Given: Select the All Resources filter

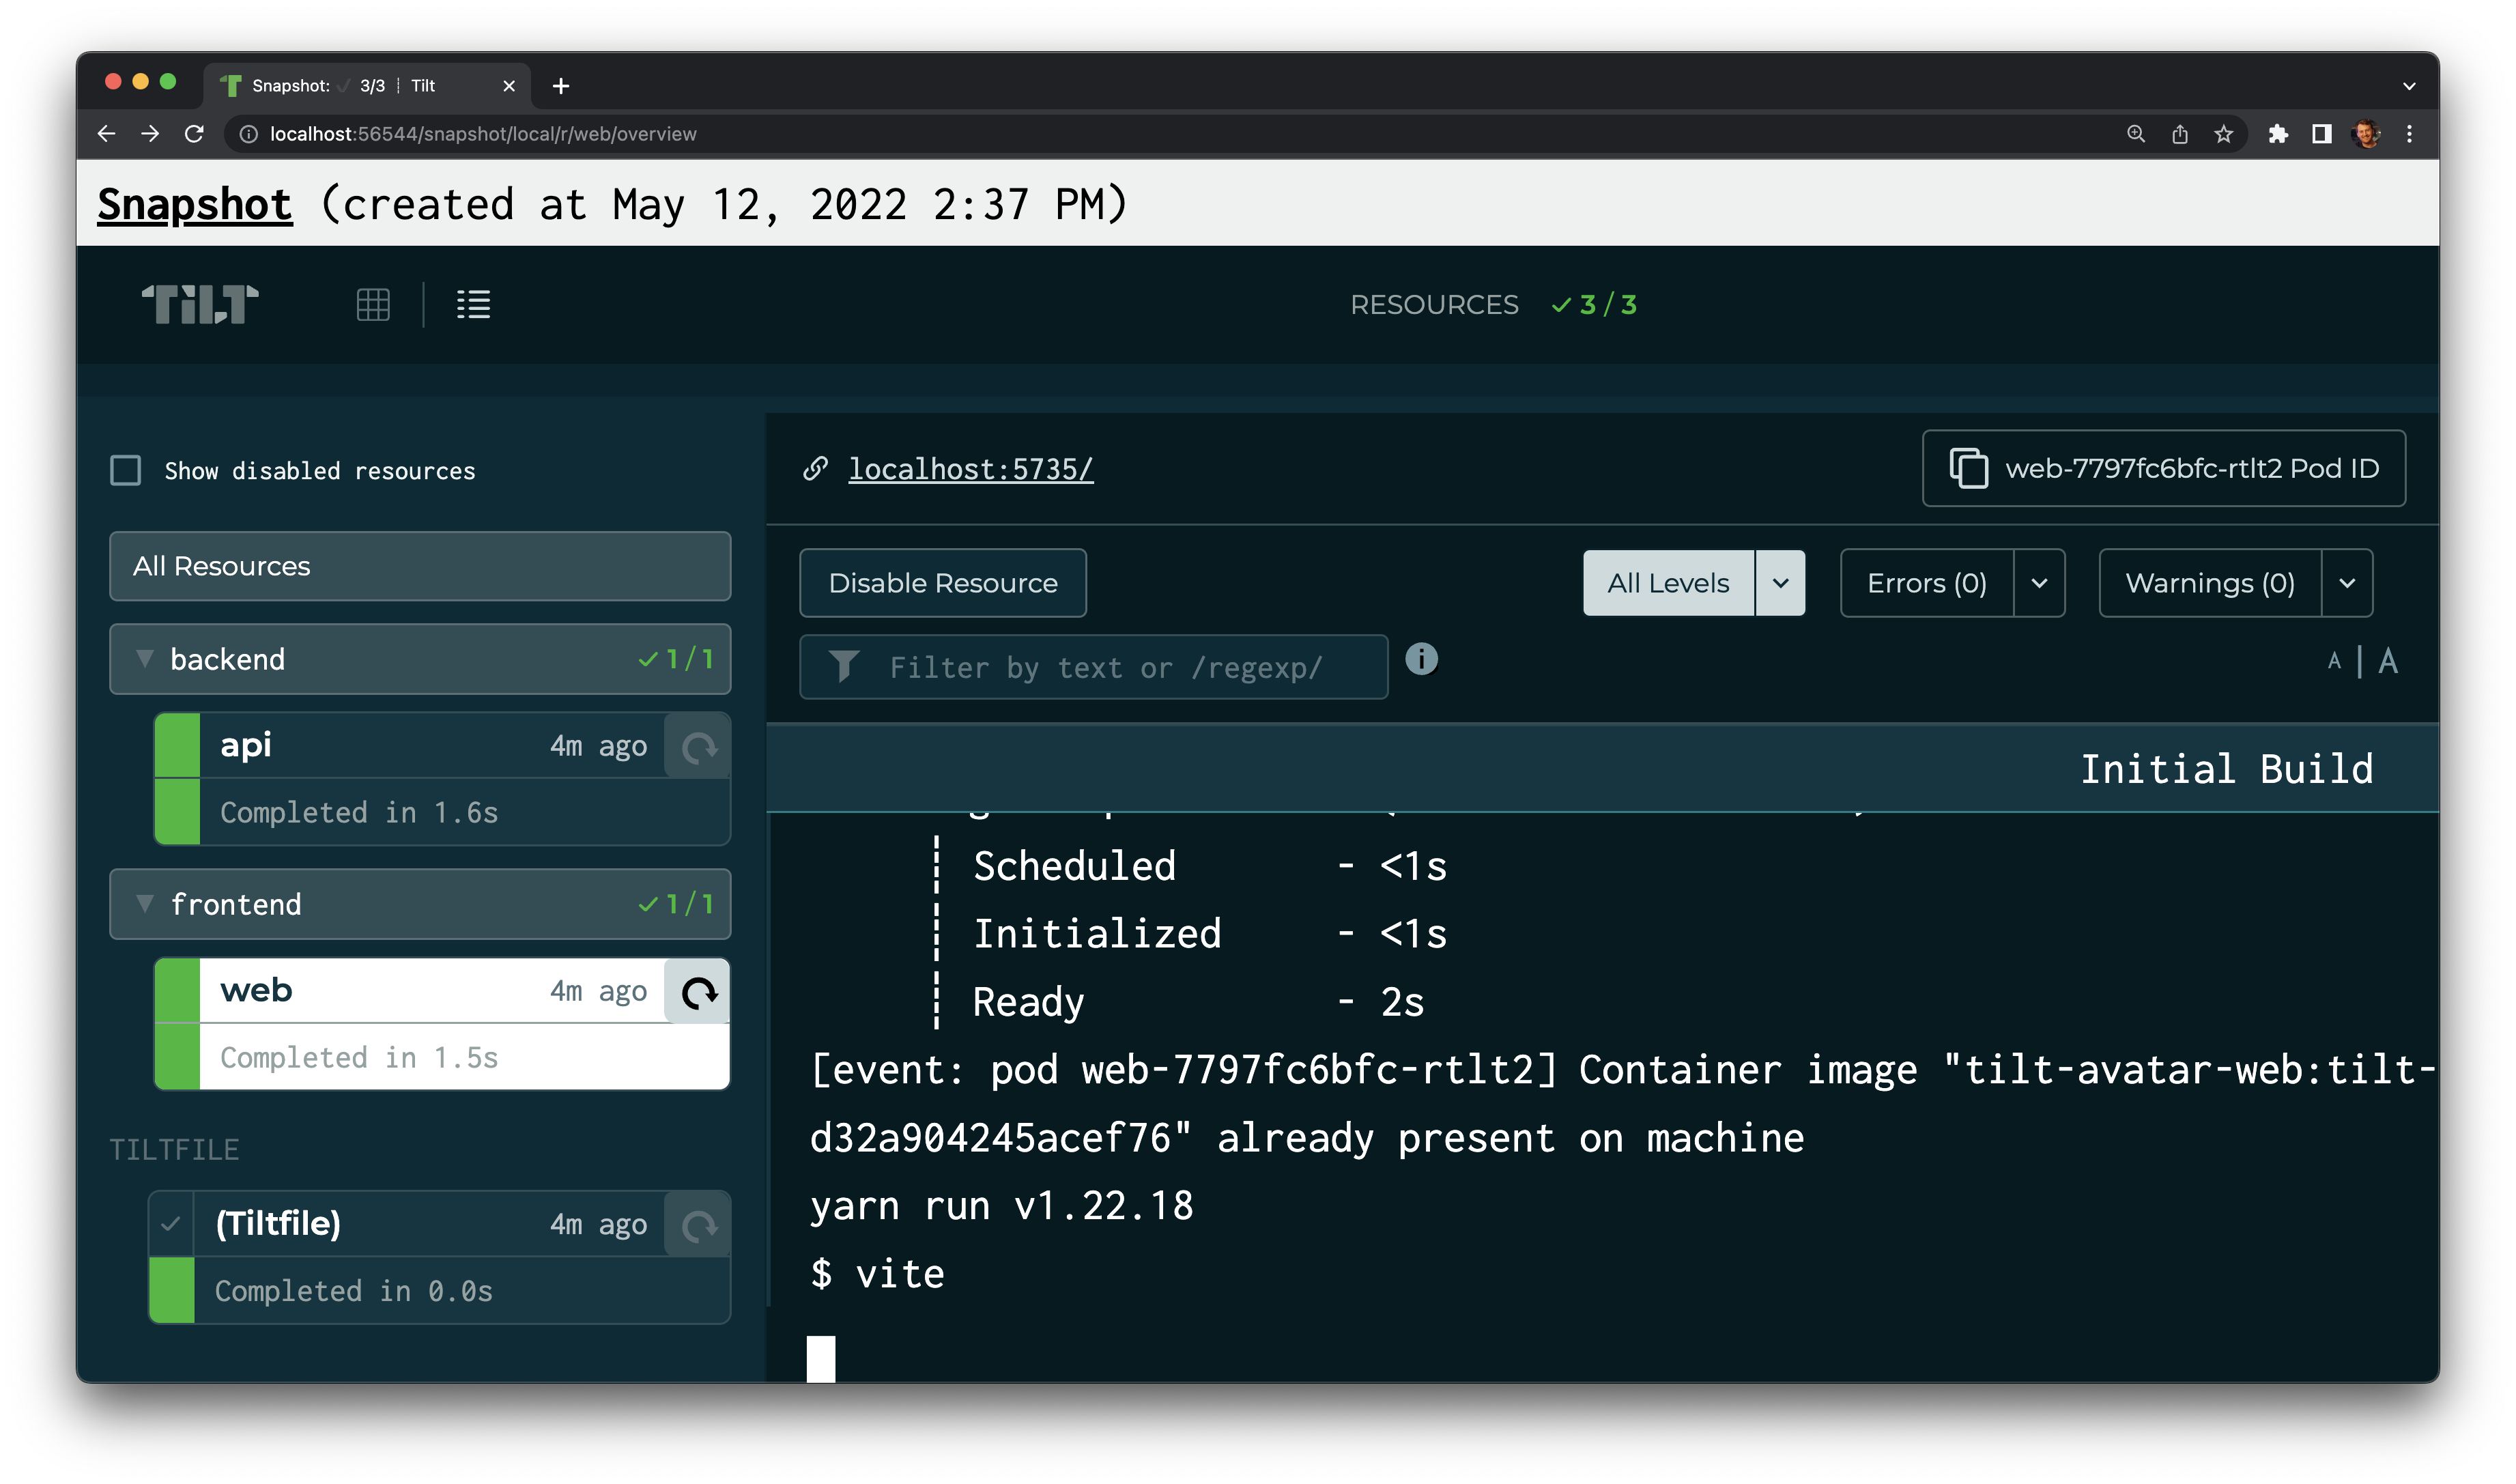Looking at the screenshot, I should pyautogui.click(x=419, y=566).
